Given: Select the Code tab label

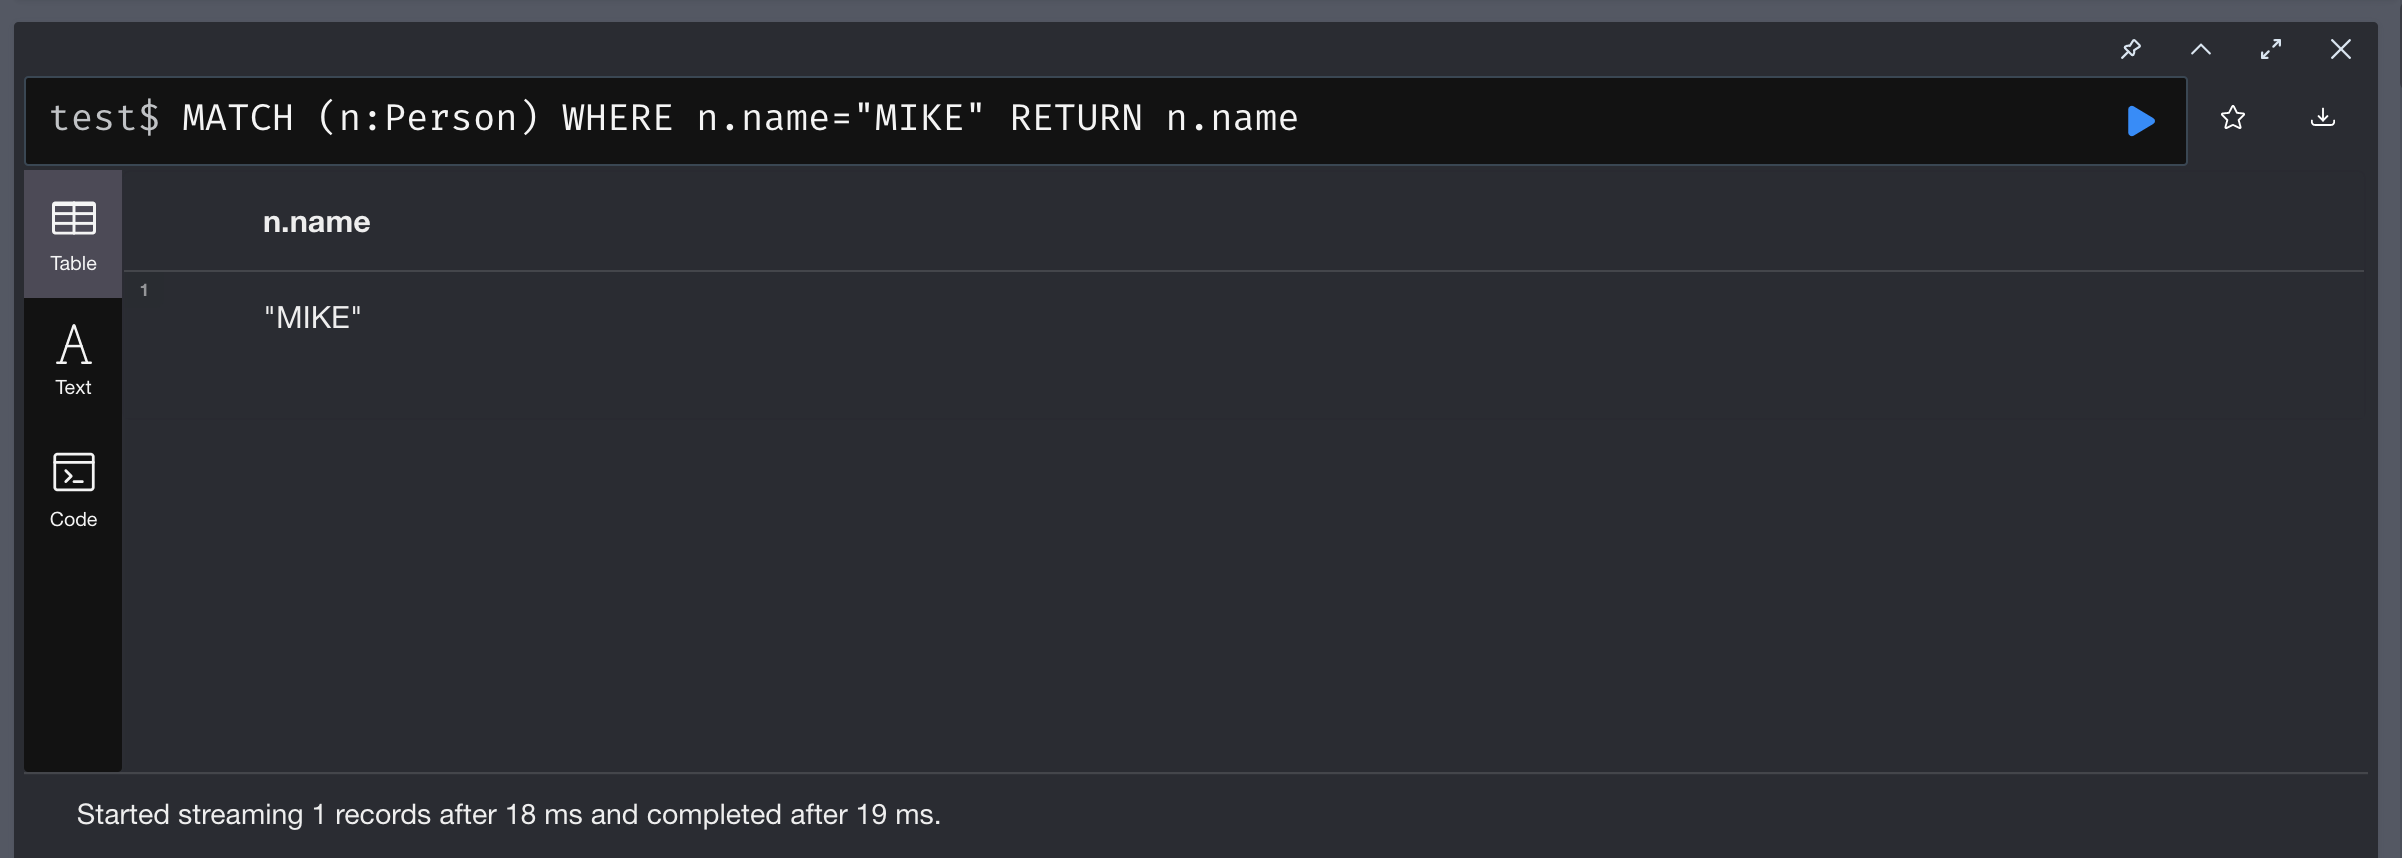Looking at the screenshot, I should [74, 520].
